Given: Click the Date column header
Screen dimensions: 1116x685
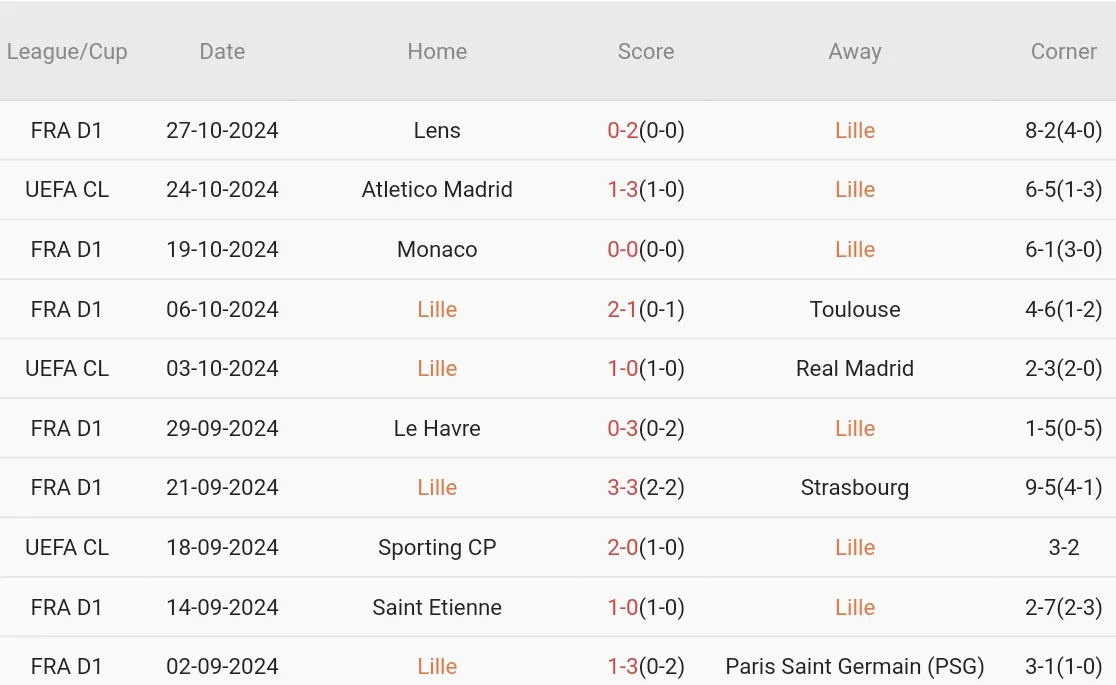Looking at the screenshot, I should (x=222, y=51).
